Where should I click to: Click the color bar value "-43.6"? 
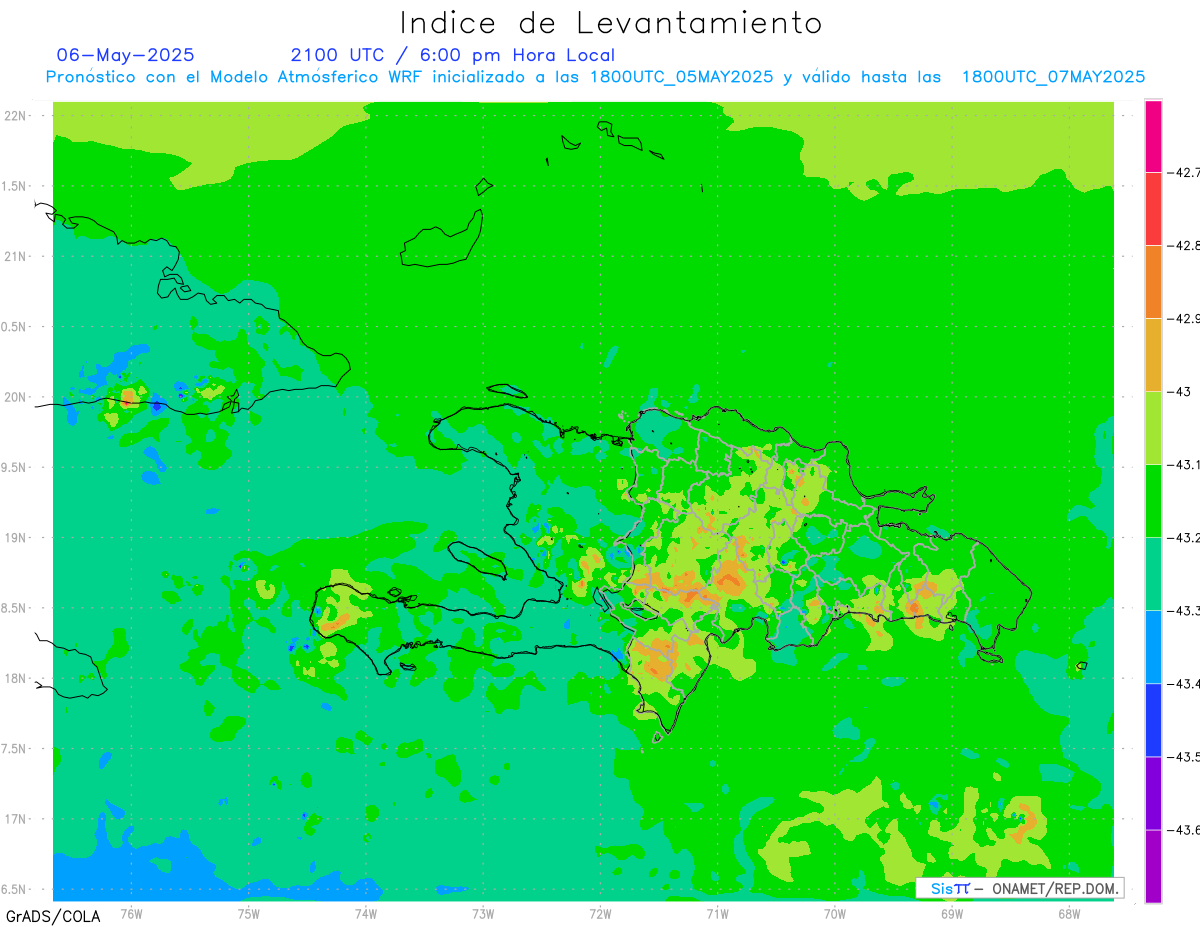[1184, 830]
